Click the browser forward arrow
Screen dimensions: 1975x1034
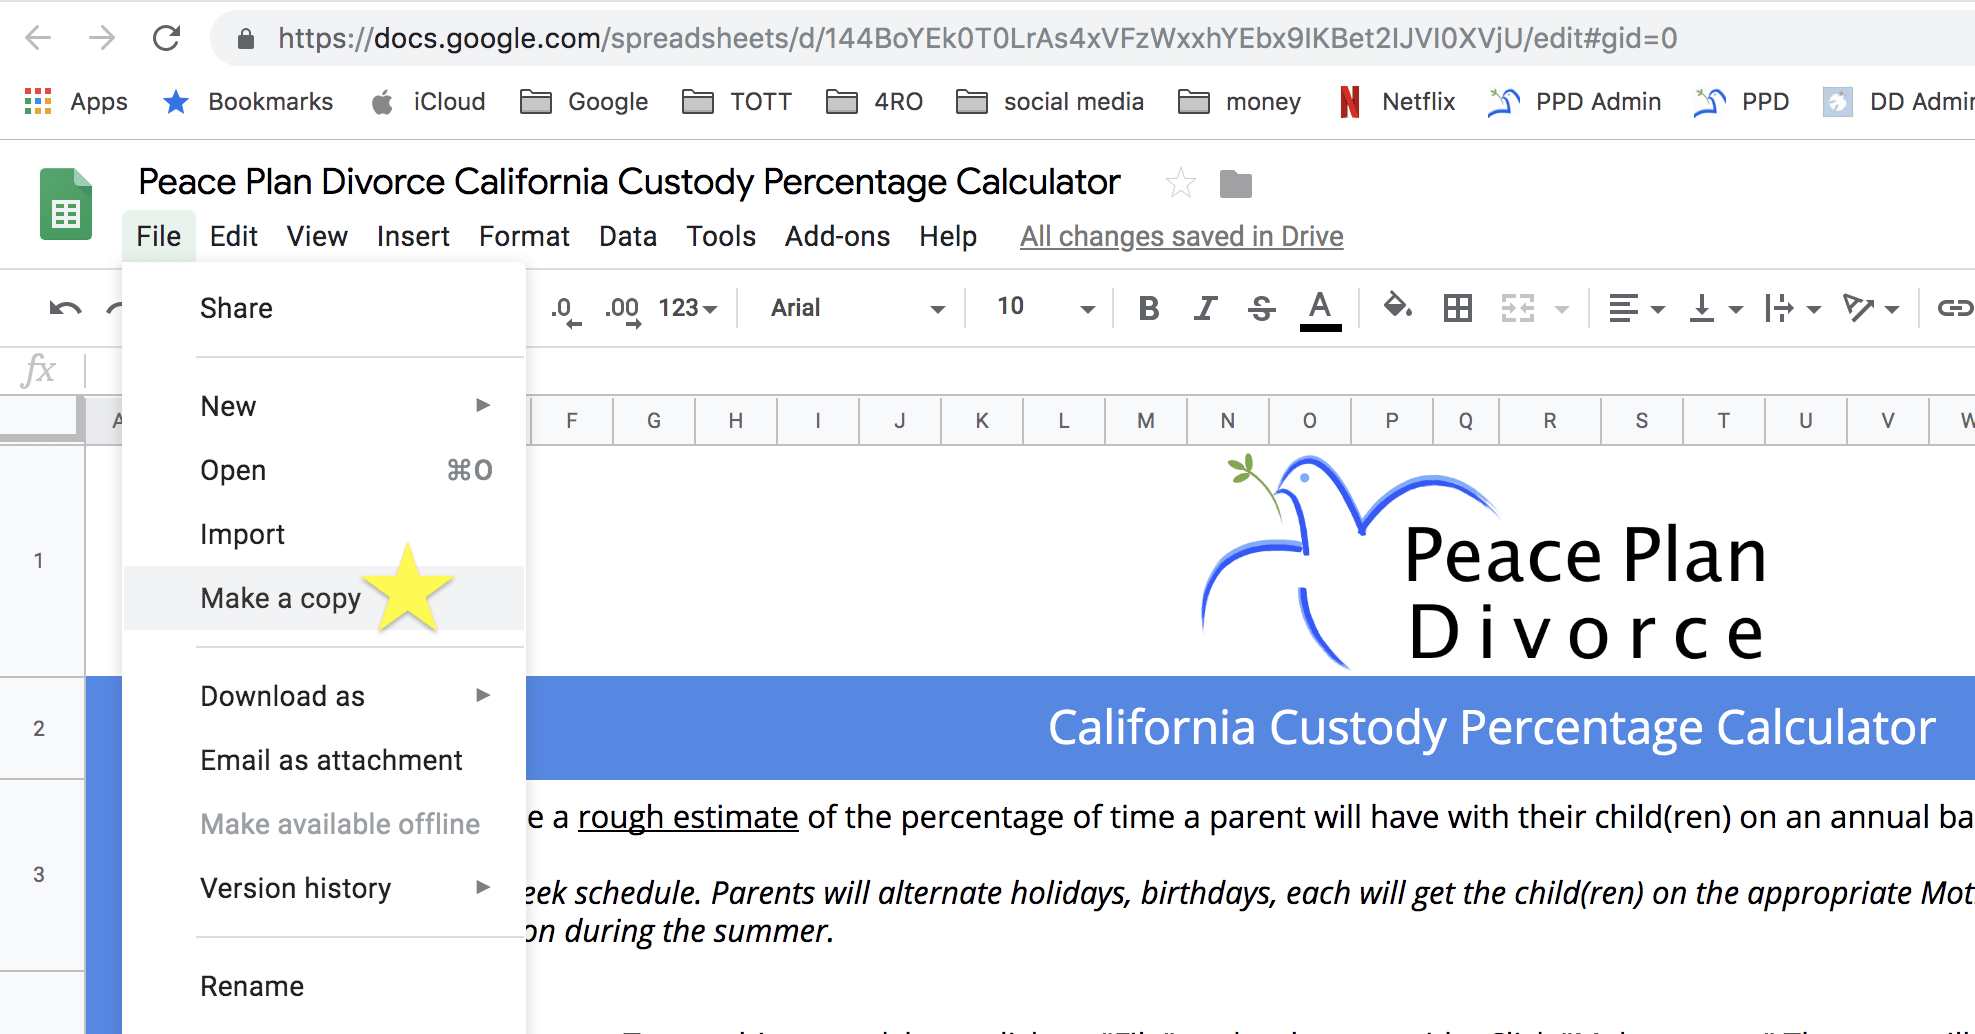tap(102, 38)
